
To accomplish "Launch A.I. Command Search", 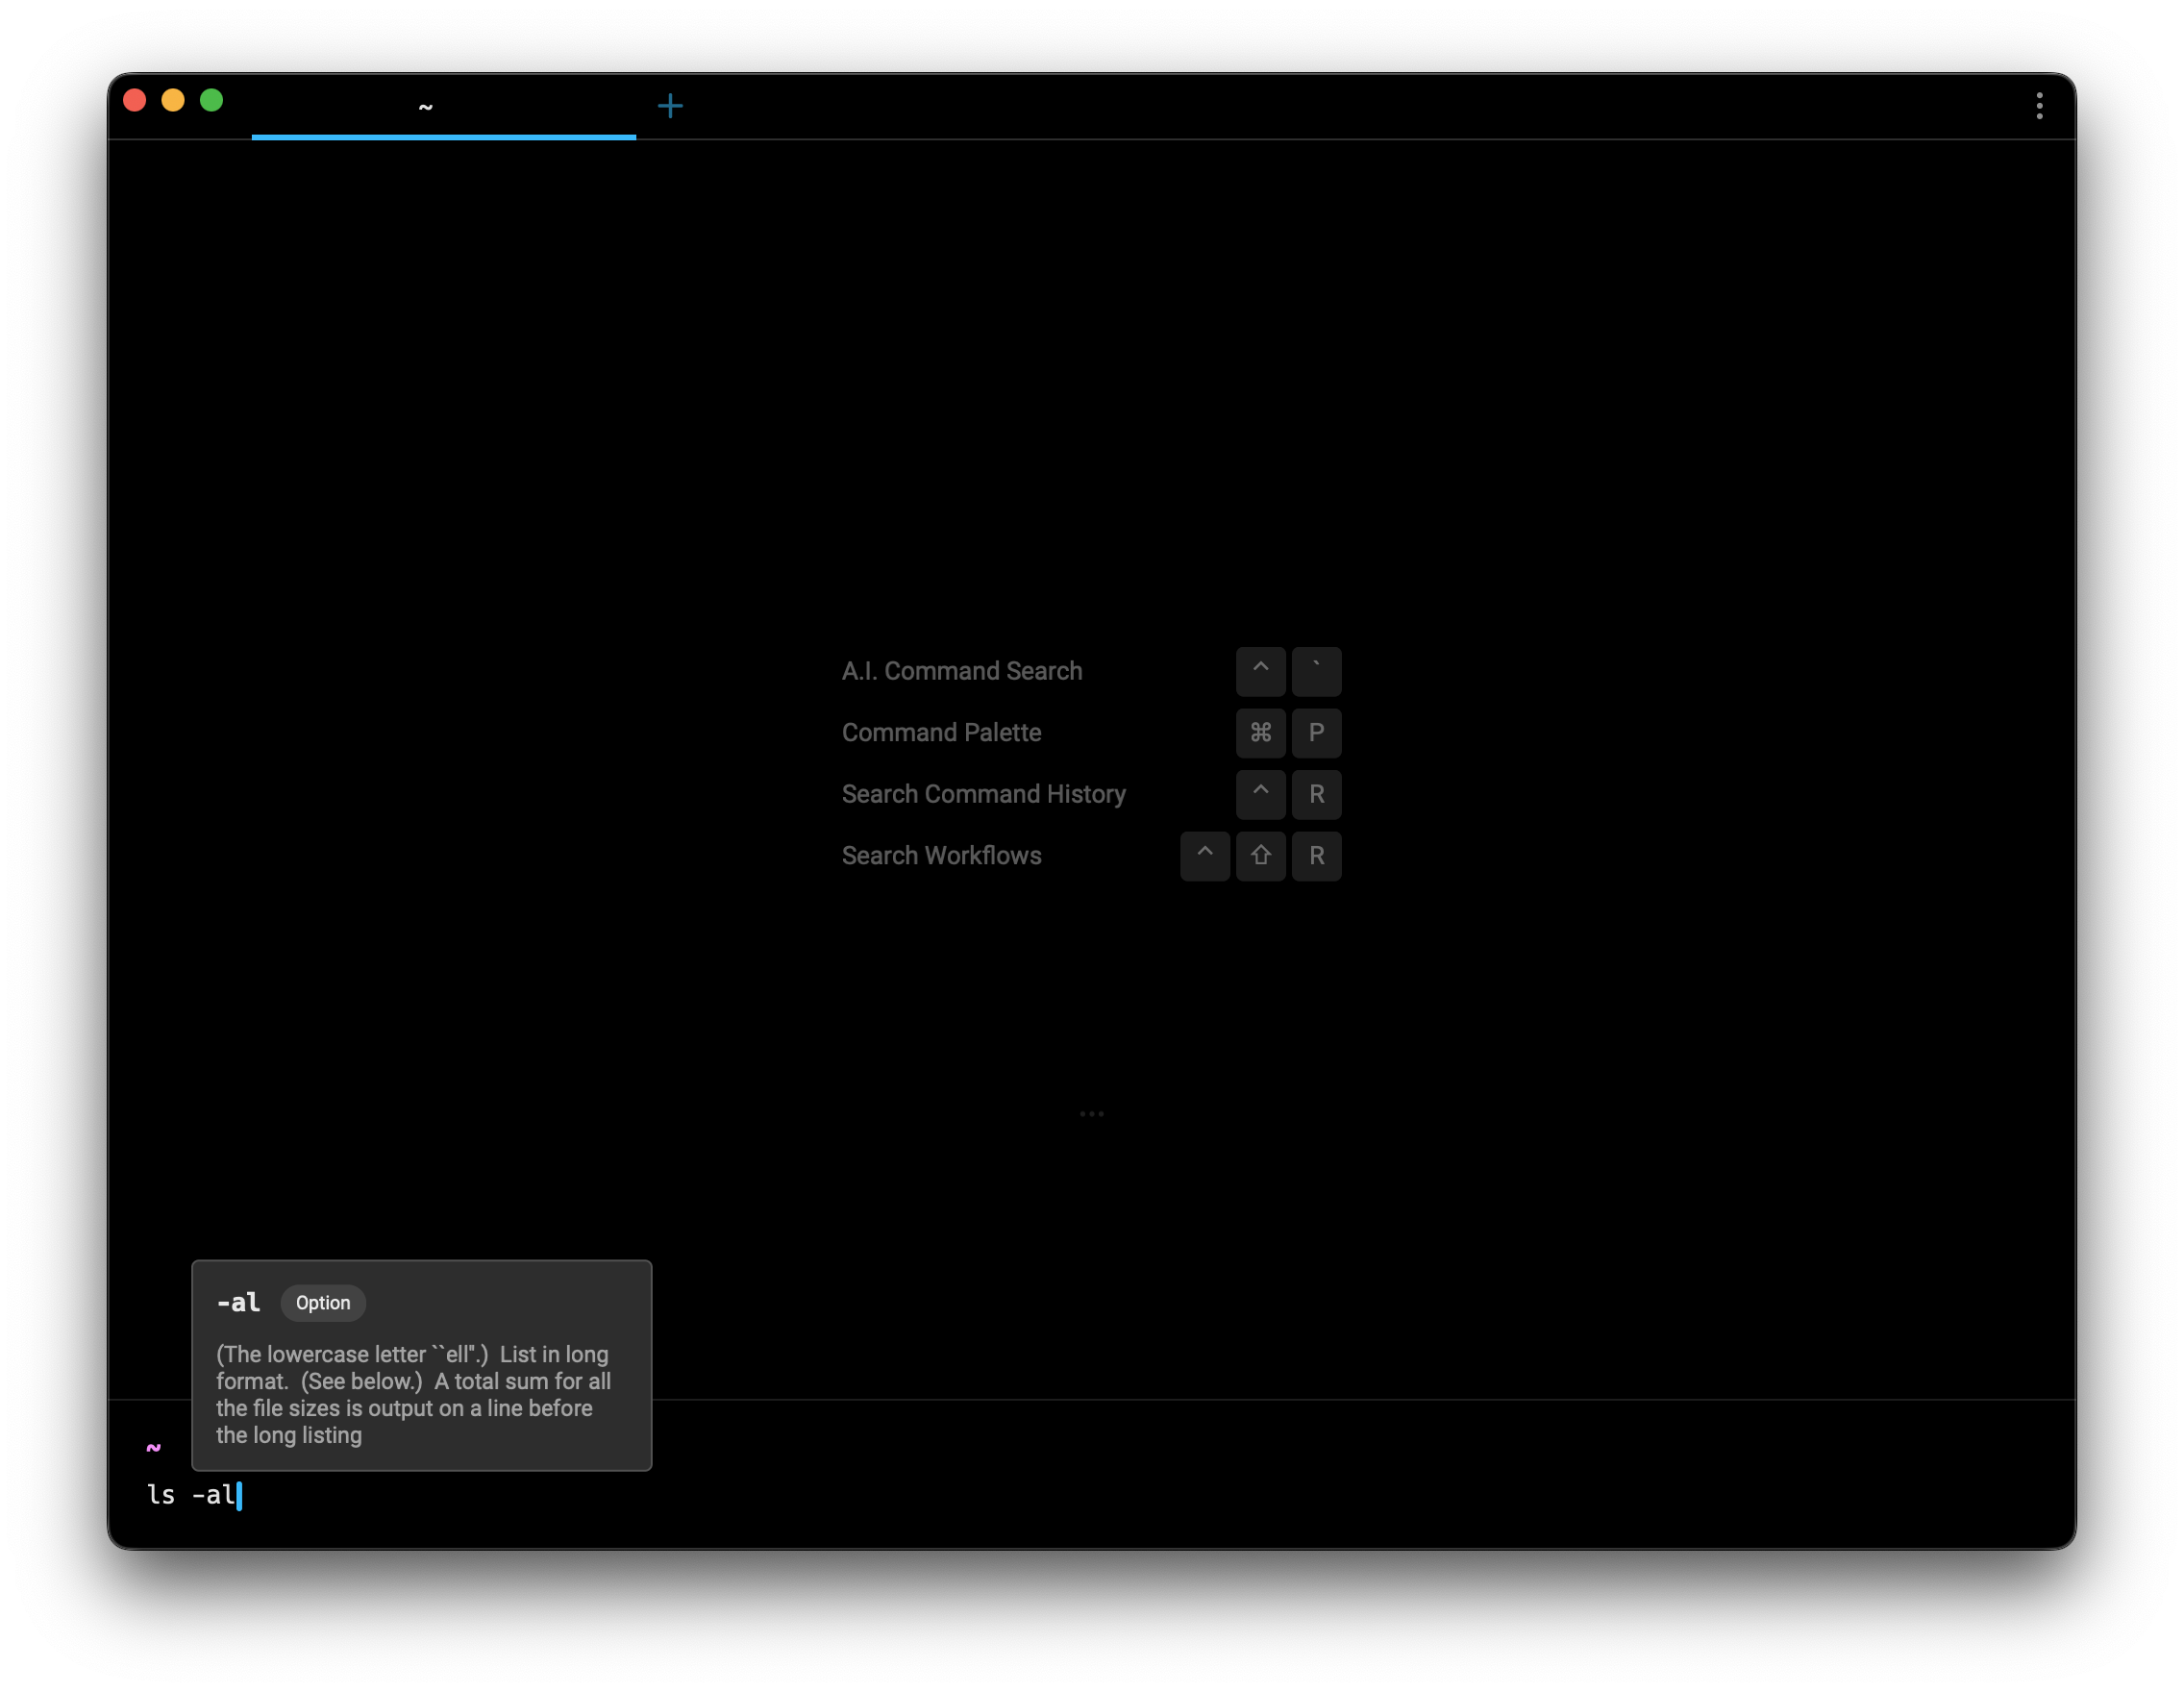I will [x=962, y=671].
